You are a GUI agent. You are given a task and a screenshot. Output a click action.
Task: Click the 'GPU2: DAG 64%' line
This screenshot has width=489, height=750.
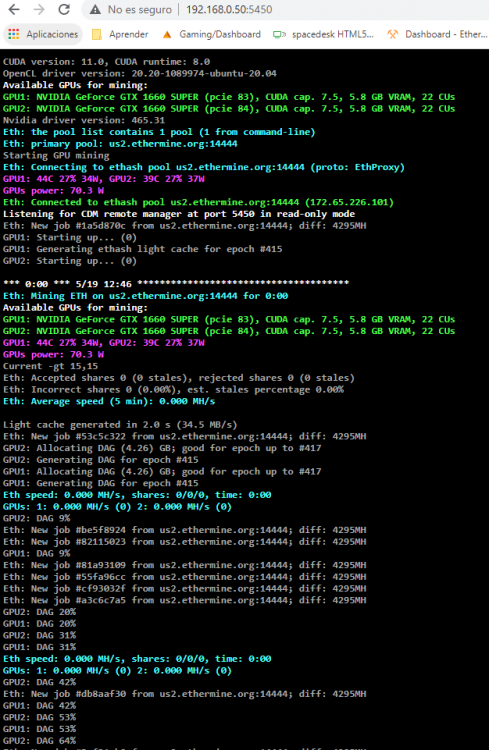click(x=39, y=741)
